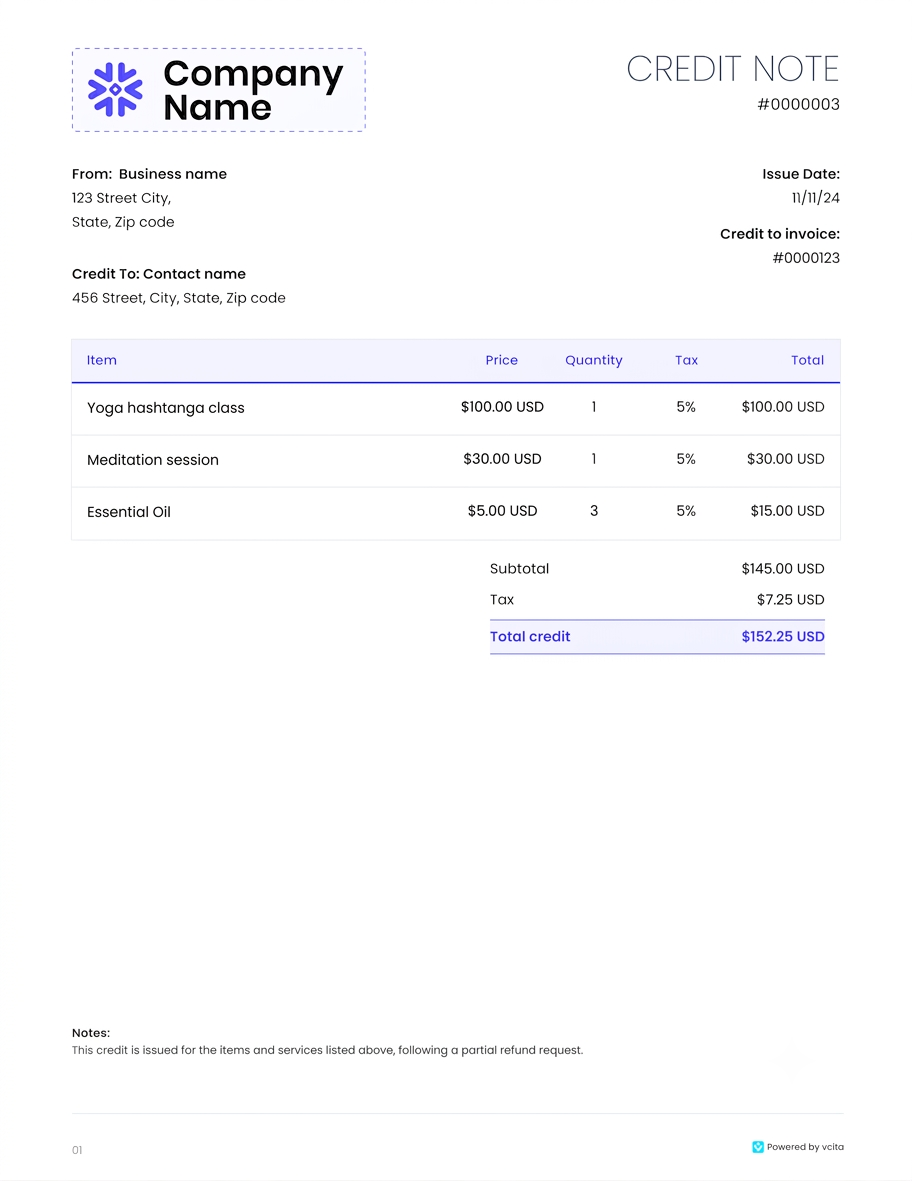Click the Tax column header
The width and height of the screenshot is (912, 1181).
click(686, 360)
